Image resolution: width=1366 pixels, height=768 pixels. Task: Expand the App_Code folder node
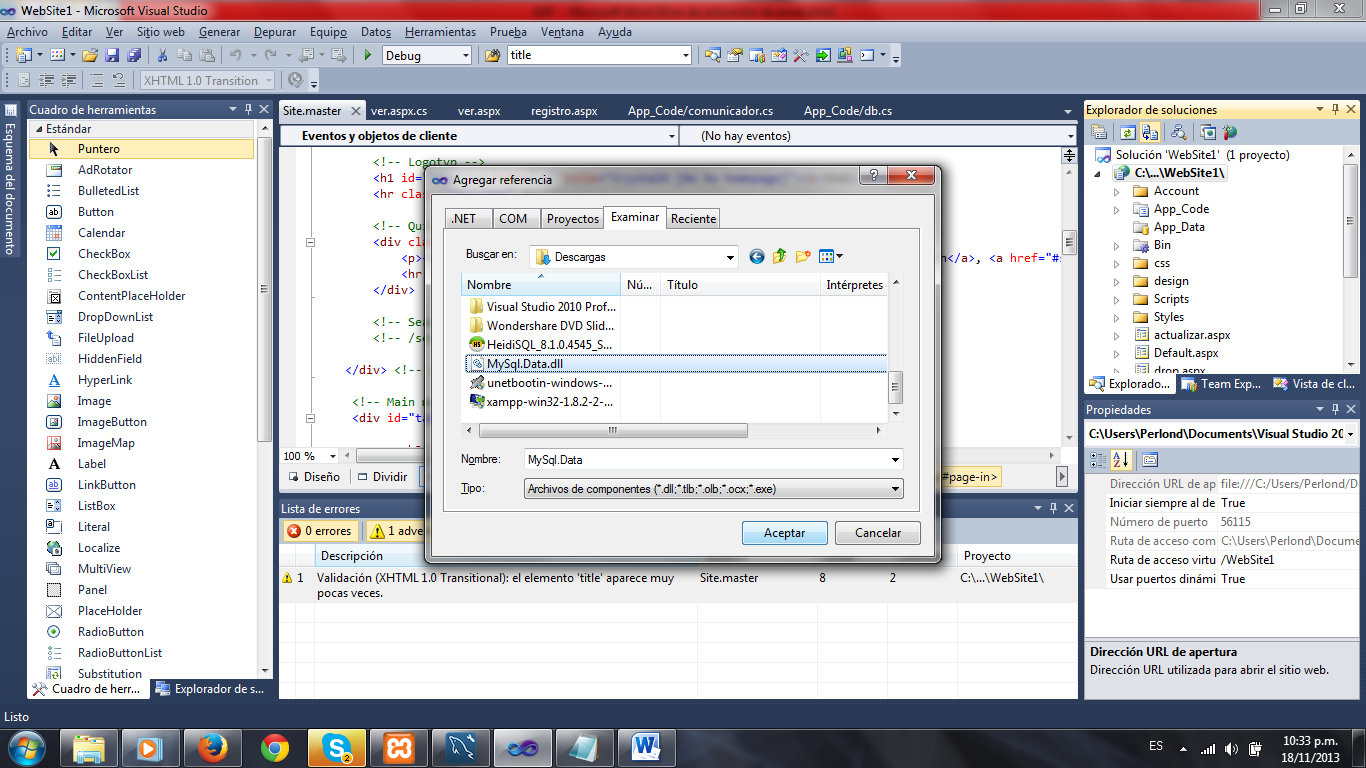click(x=1117, y=209)
